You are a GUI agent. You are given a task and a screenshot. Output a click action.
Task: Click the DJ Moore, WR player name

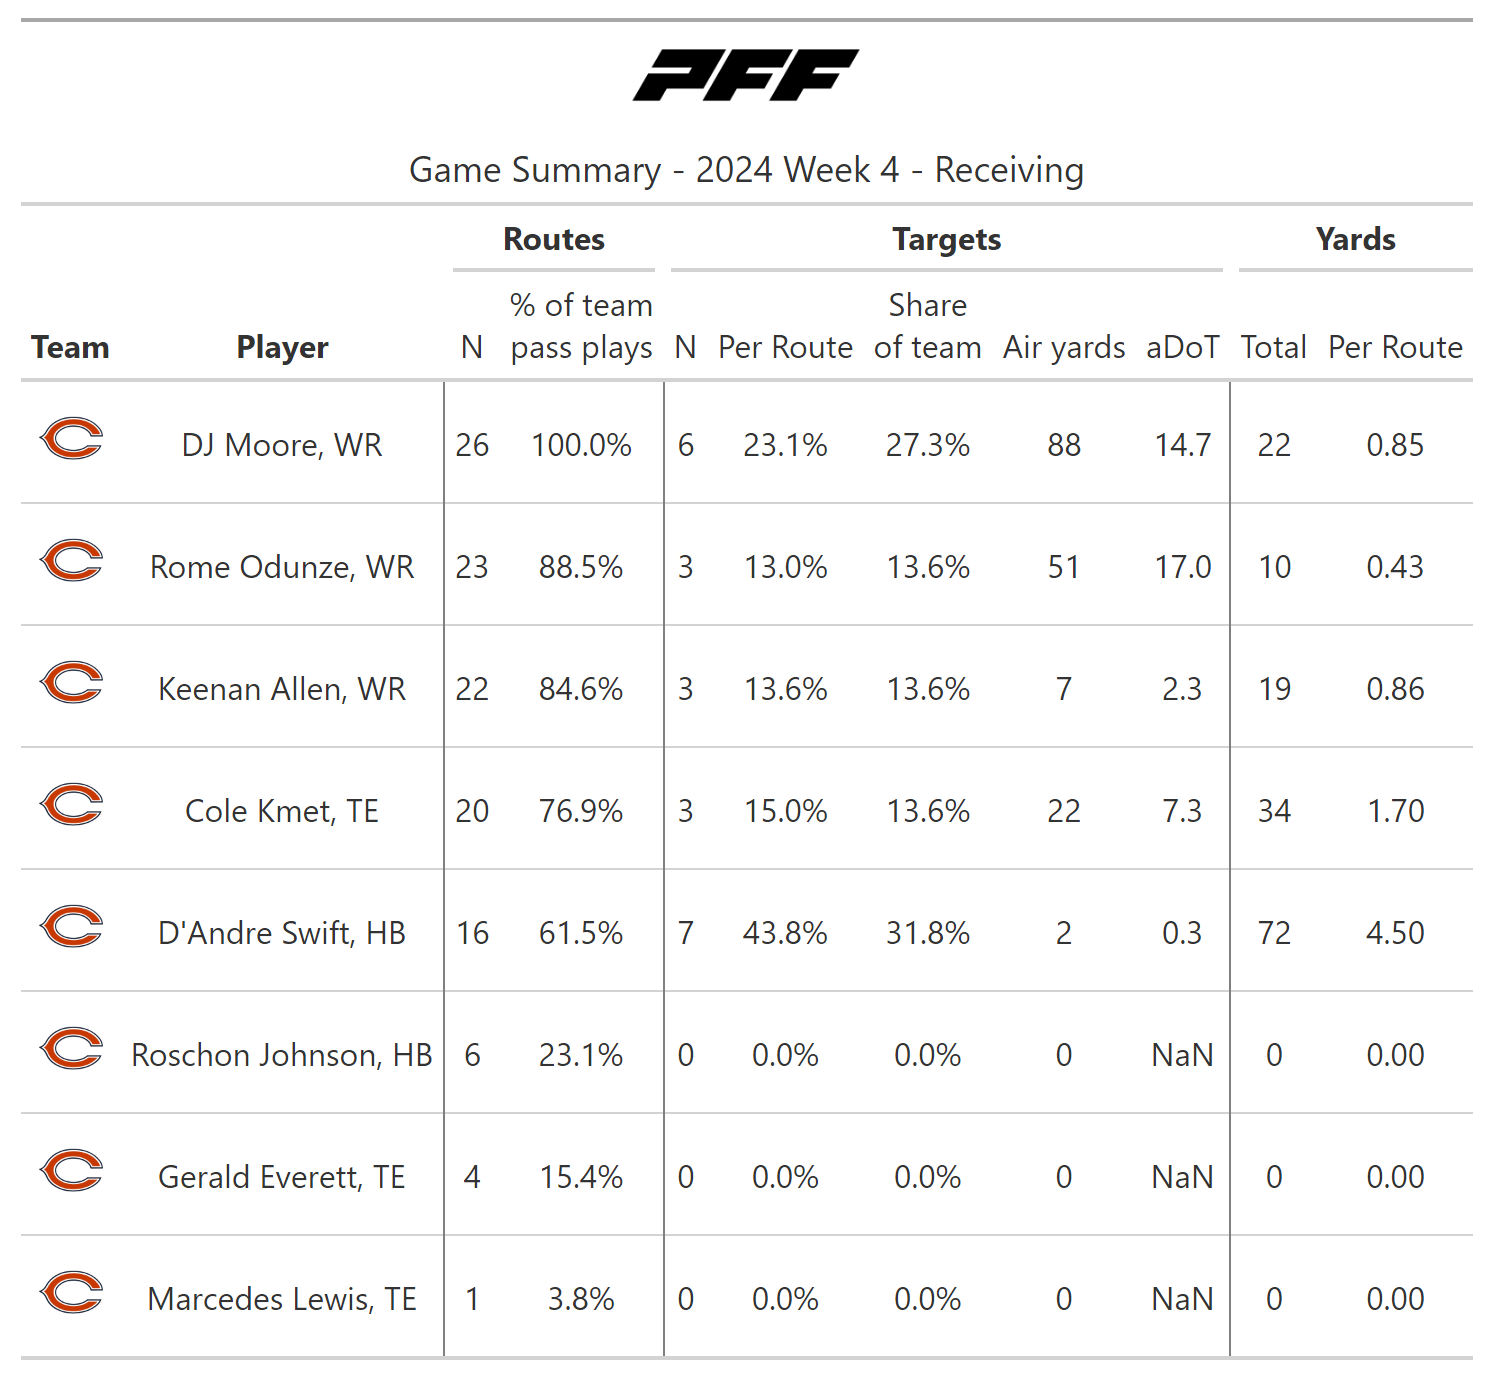282,445
